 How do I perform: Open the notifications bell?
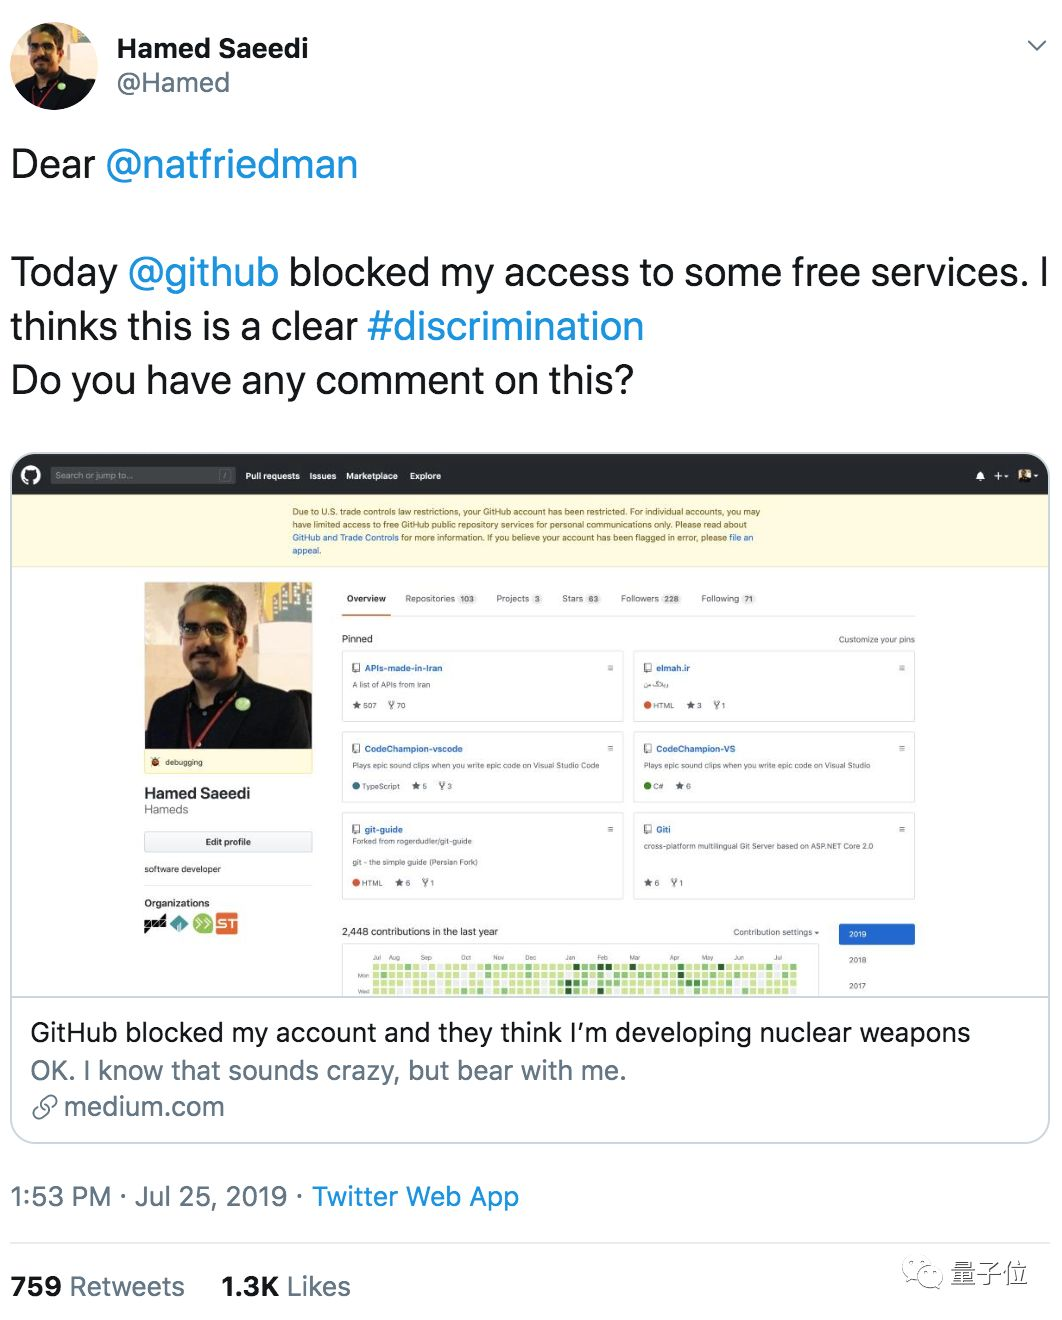click(x=980, y=476)
